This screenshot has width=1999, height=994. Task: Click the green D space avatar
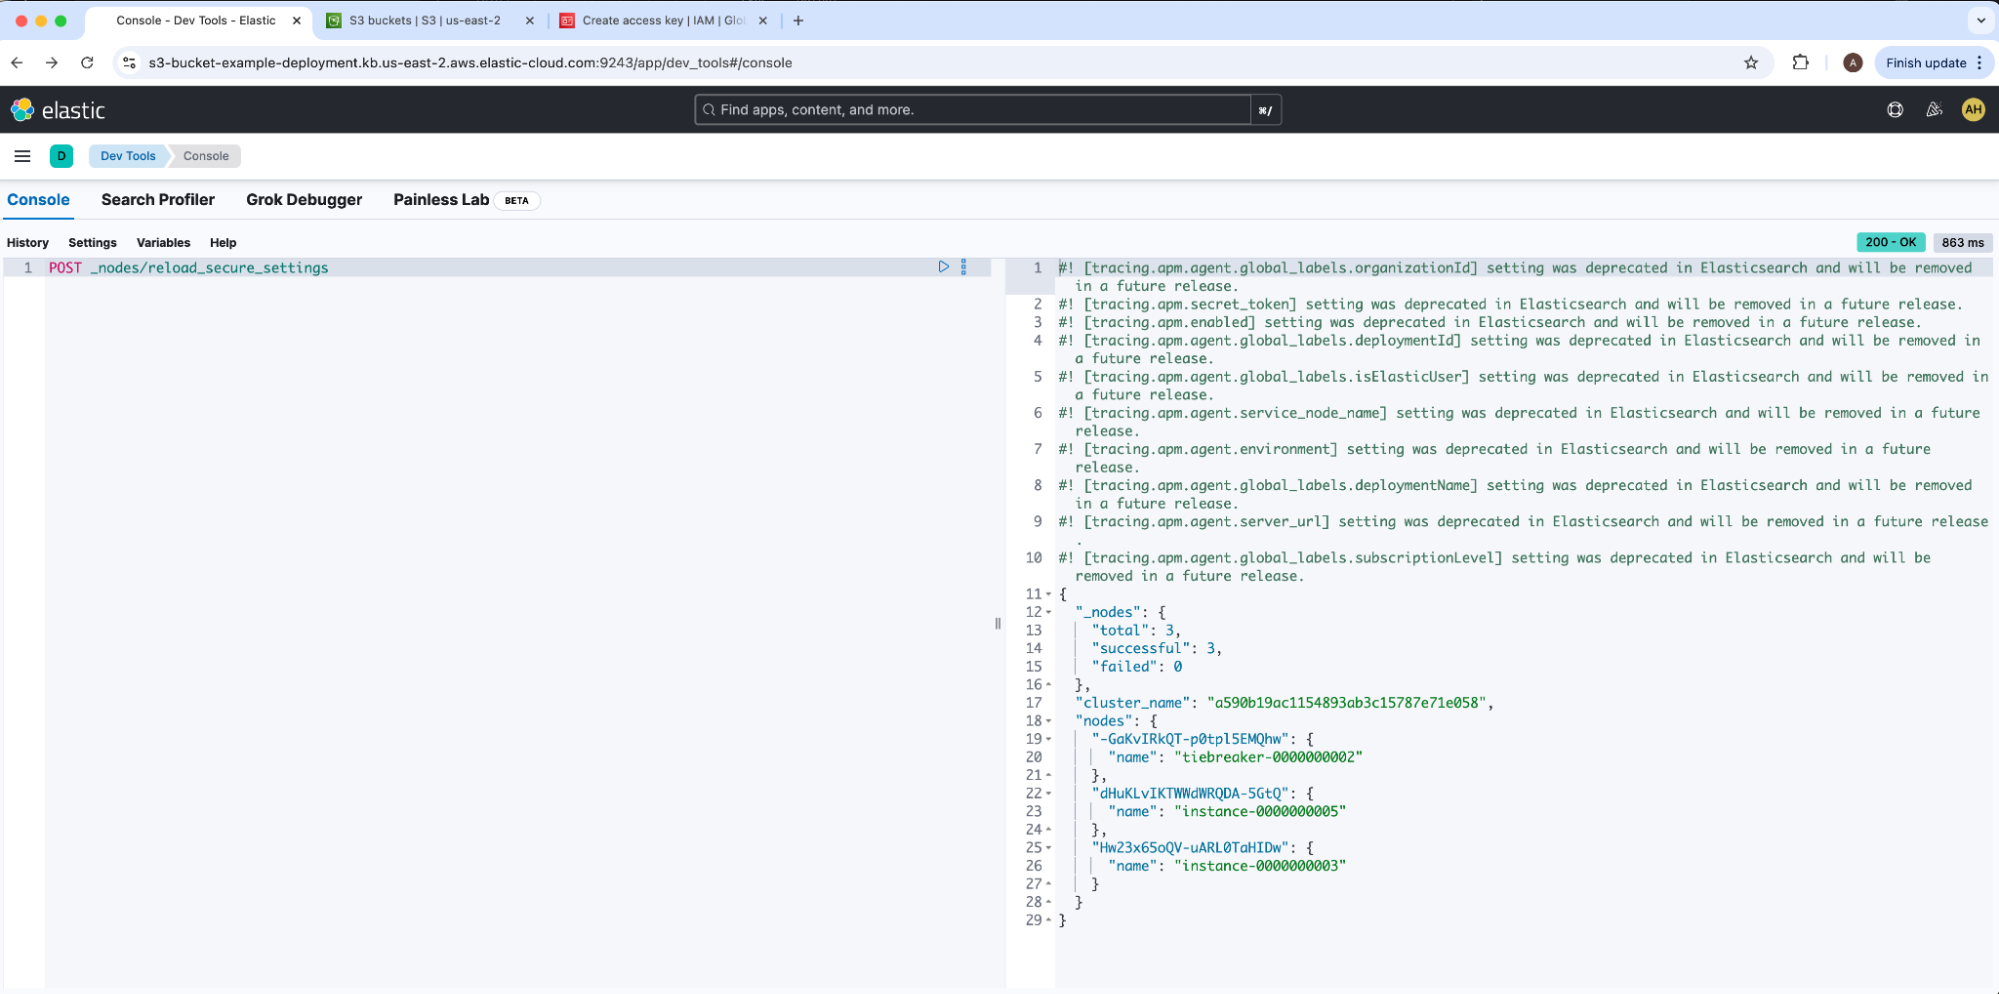tap(61, 156)
